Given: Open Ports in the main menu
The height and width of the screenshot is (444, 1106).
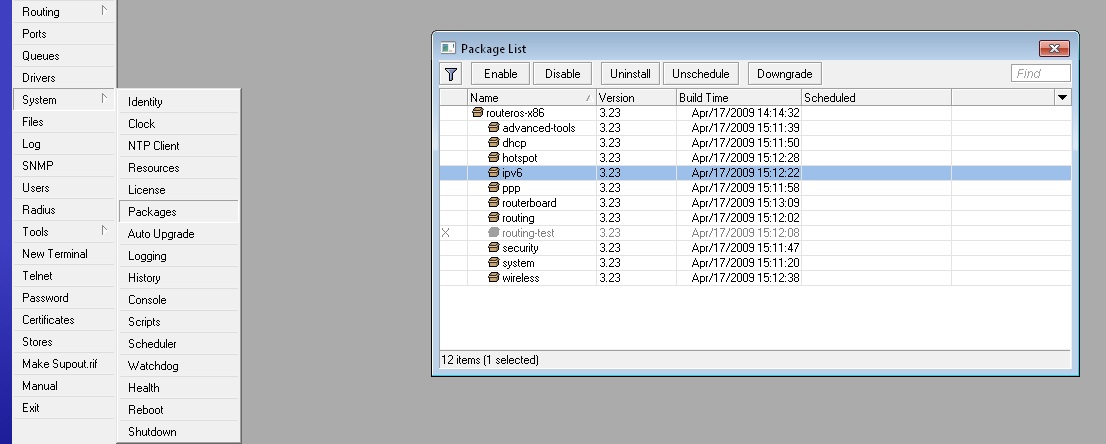Looking at the screenshot, I should tap(63, 34).
